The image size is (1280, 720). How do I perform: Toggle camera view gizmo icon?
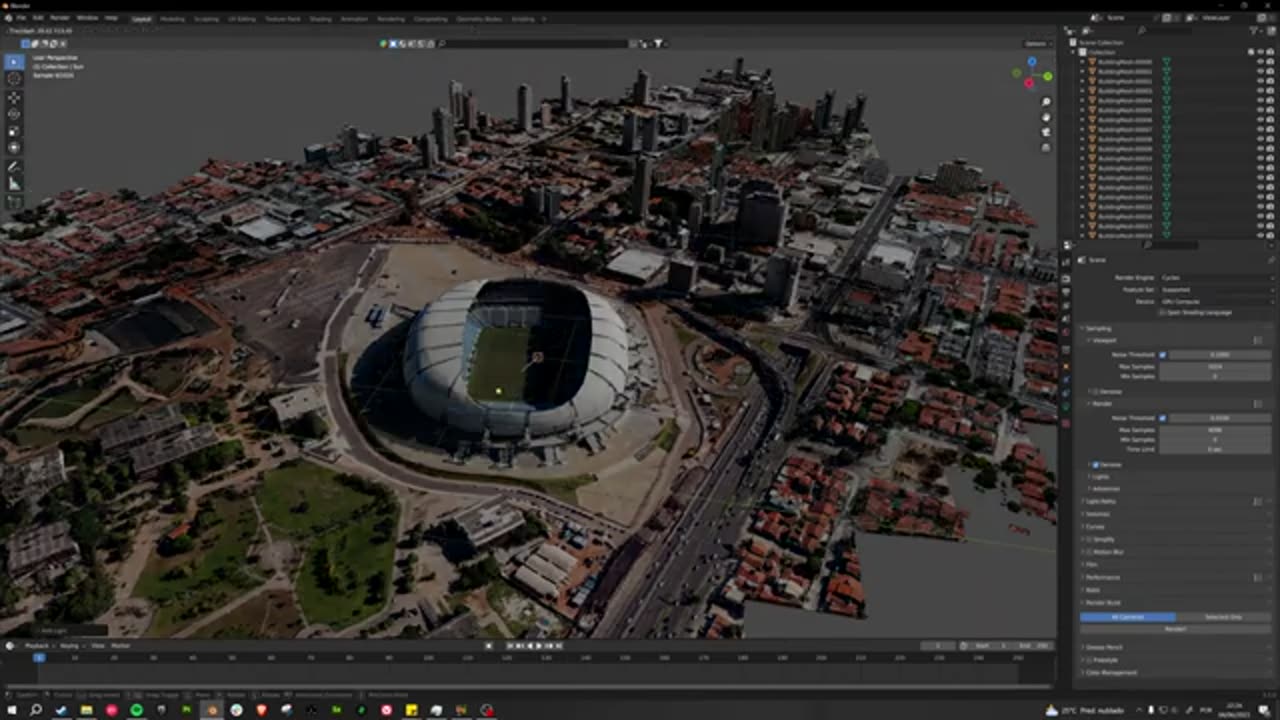coord(1046,132)
